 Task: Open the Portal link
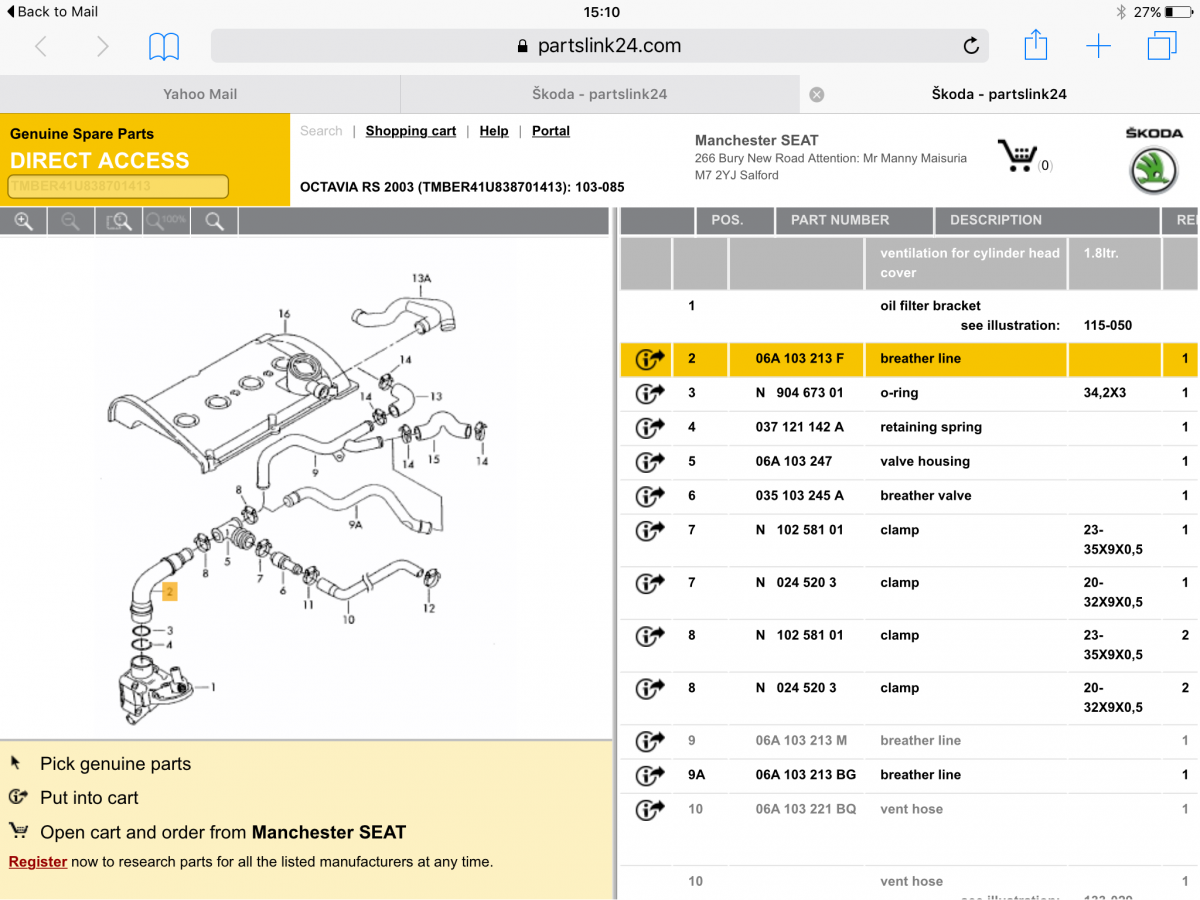tap(551, 131)
